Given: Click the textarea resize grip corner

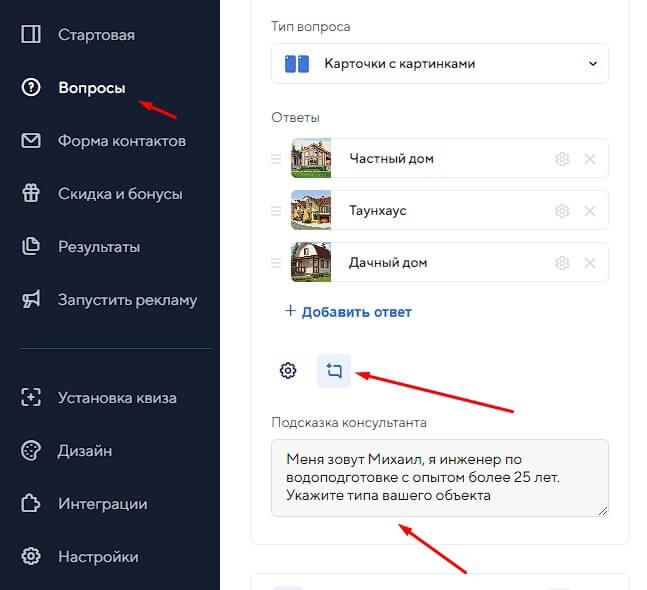Looking at the screenshot, I should 602,511.
